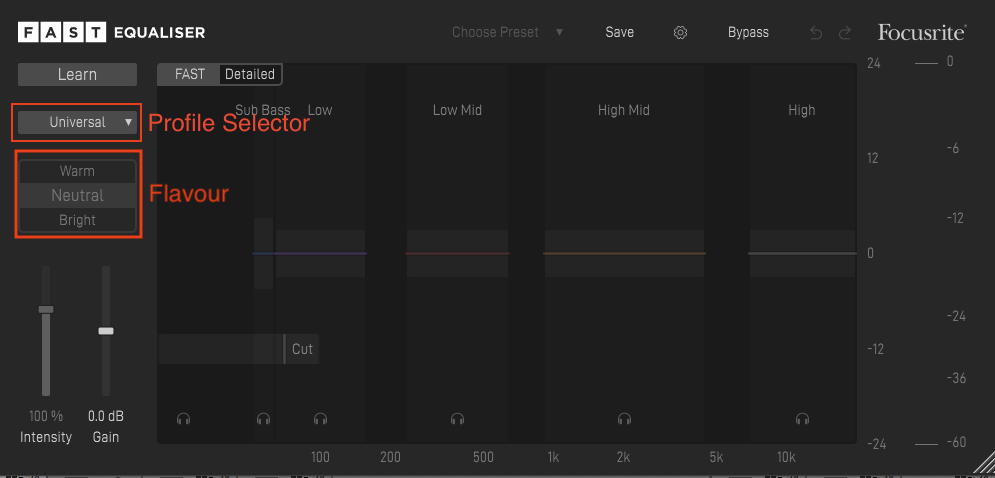Solo the Low Mid band headphone icon
995x478 pixels.
tap(458, 418)
